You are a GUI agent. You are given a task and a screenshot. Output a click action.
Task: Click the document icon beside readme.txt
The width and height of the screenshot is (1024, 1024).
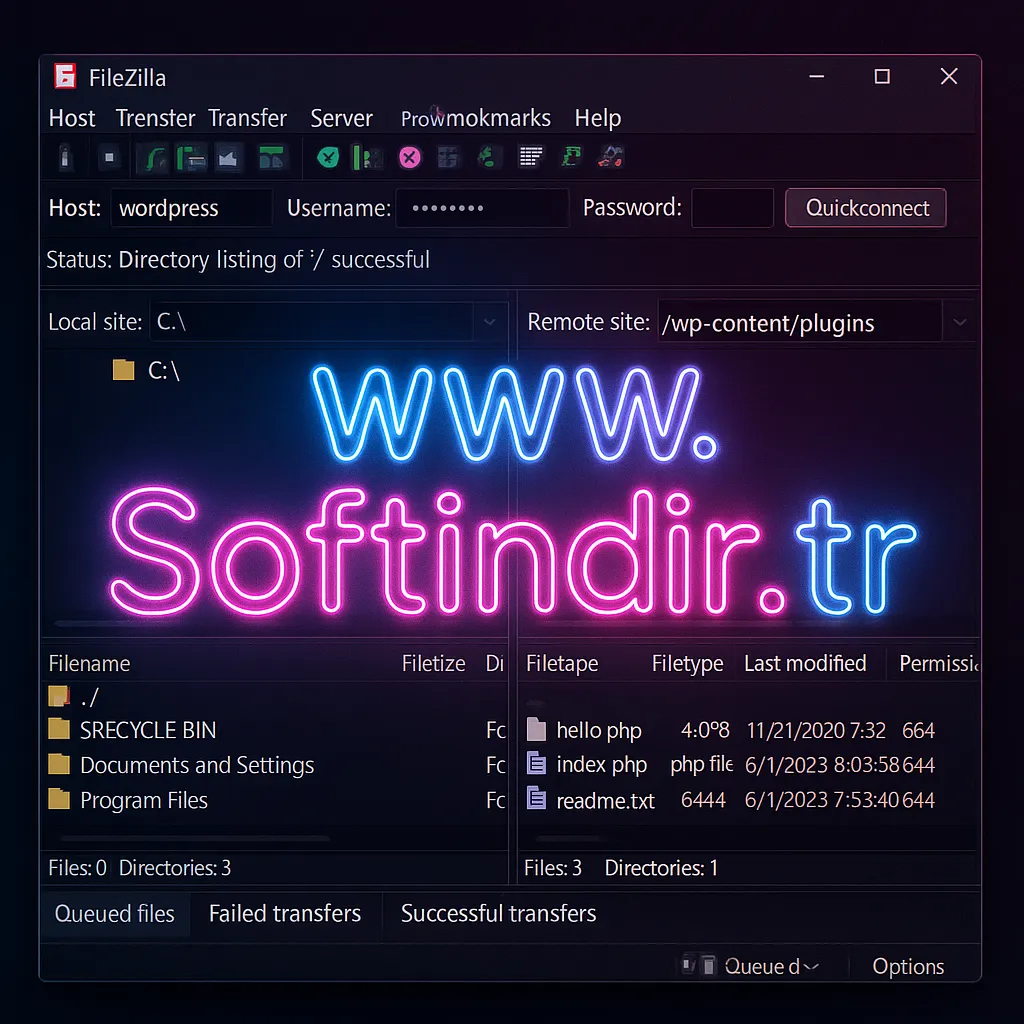pos(536,798)
